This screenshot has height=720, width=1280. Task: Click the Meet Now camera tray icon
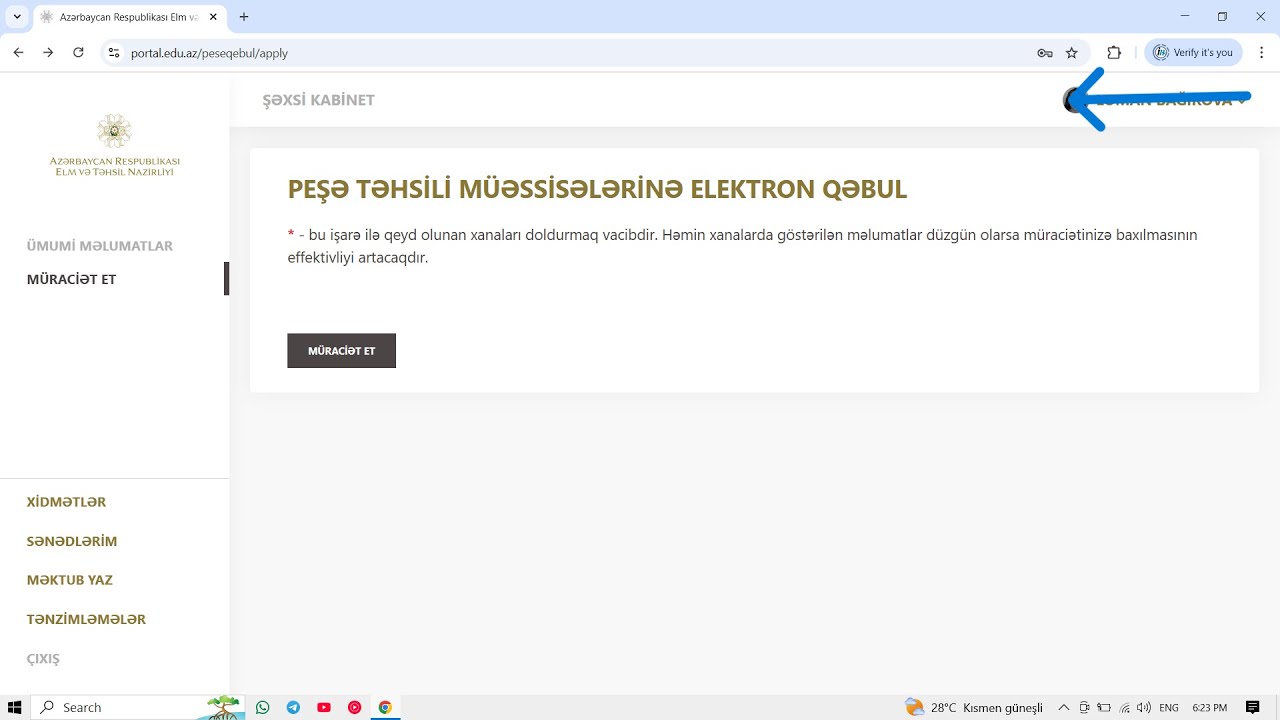click(x=1084, y=707)
